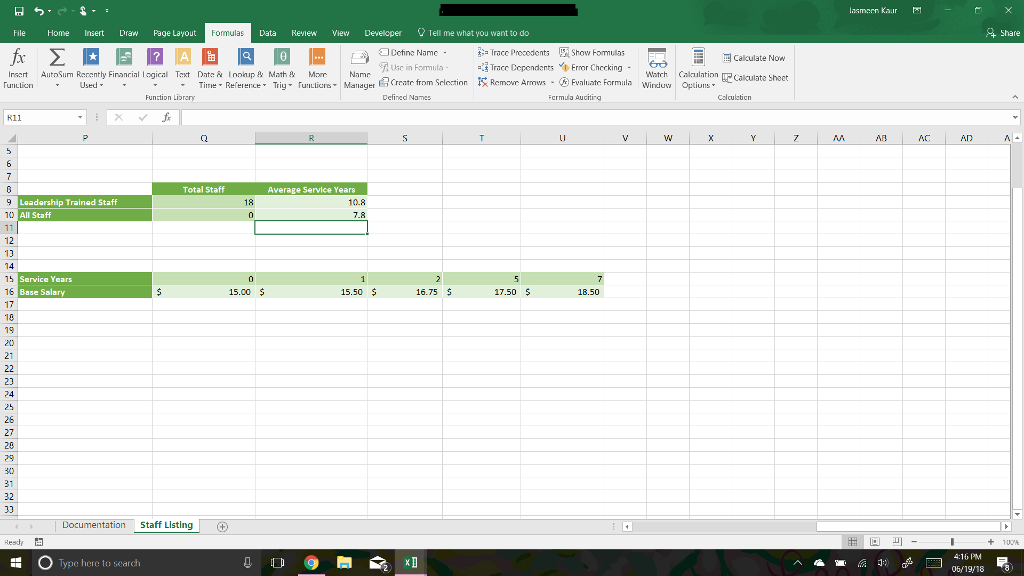
Task: Switch to the Documentation sheet
Action: click(94, 525)
